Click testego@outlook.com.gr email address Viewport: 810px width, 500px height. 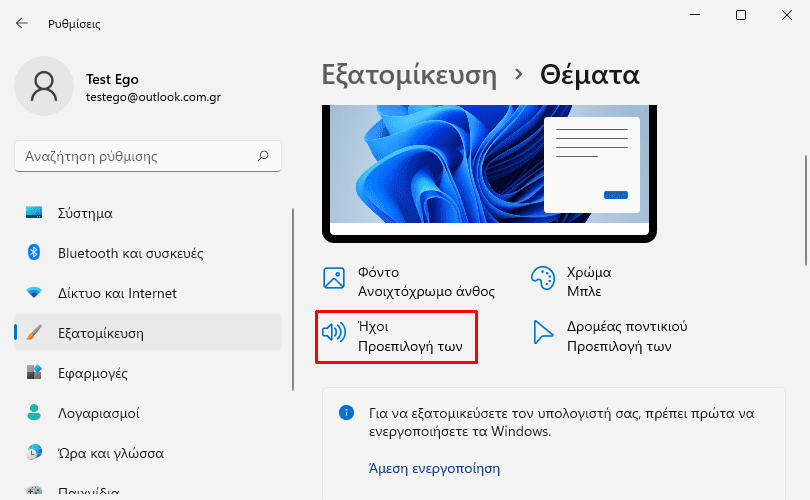pos(153,97)
